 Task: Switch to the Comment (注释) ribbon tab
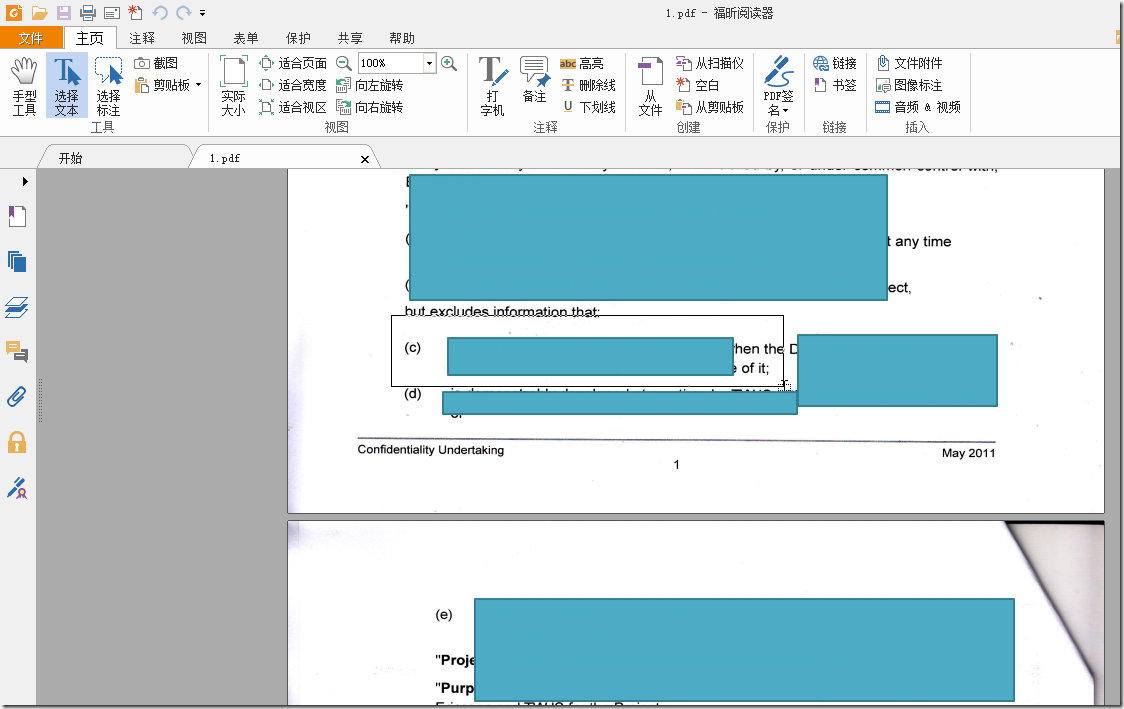pyautogui.click(x=142, y=38)
